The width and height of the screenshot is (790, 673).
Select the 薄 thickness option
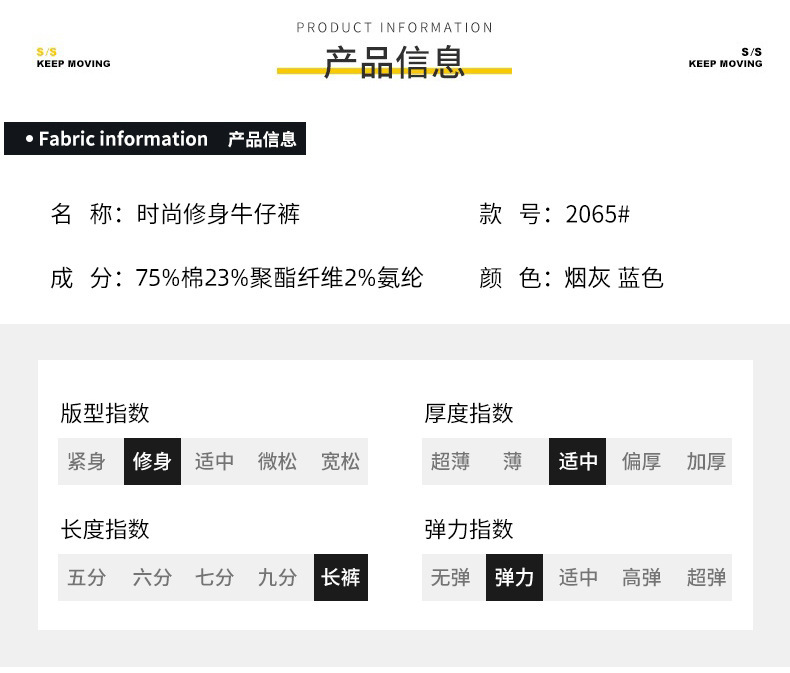pos(512,461)
